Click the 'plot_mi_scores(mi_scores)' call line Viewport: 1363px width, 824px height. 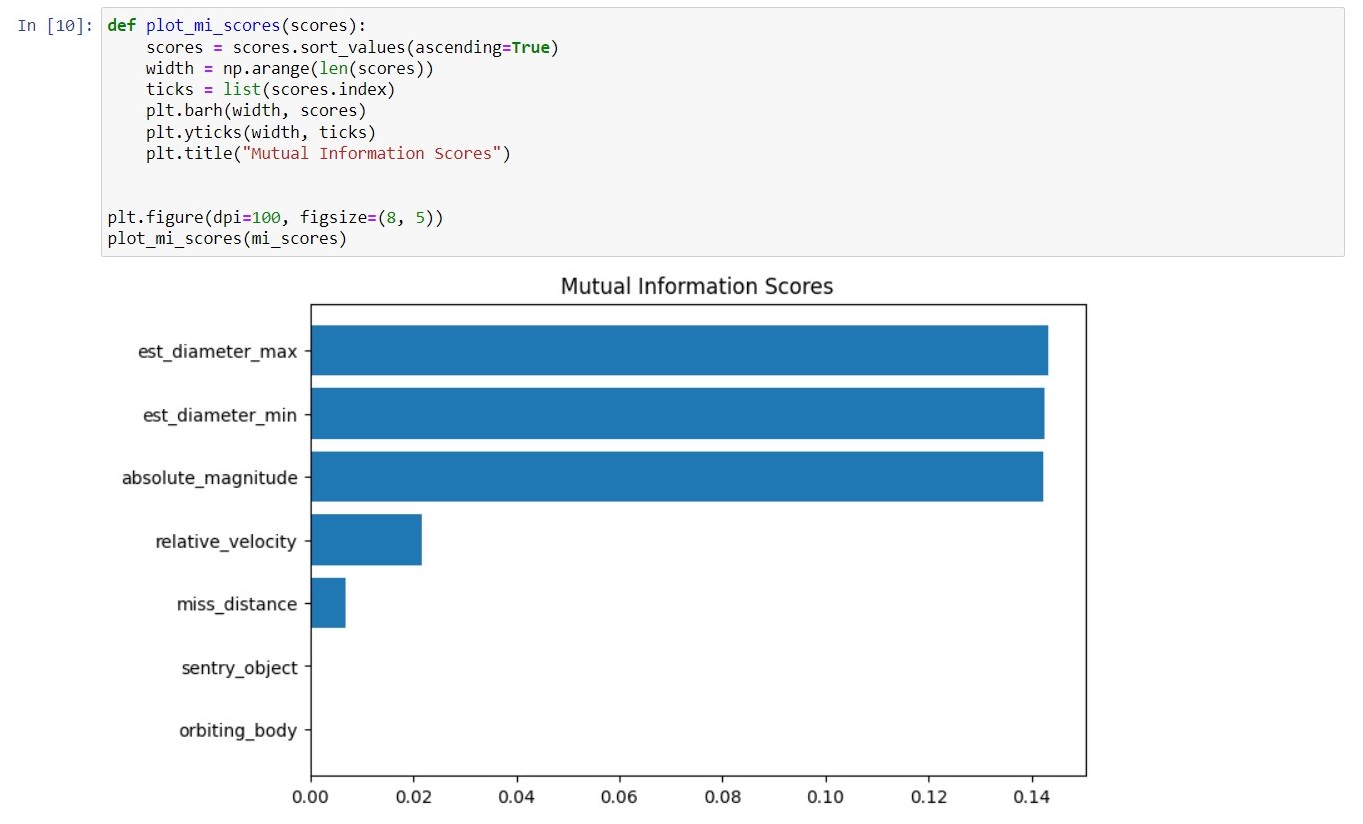pyautogui.click(x=227, y=238)
